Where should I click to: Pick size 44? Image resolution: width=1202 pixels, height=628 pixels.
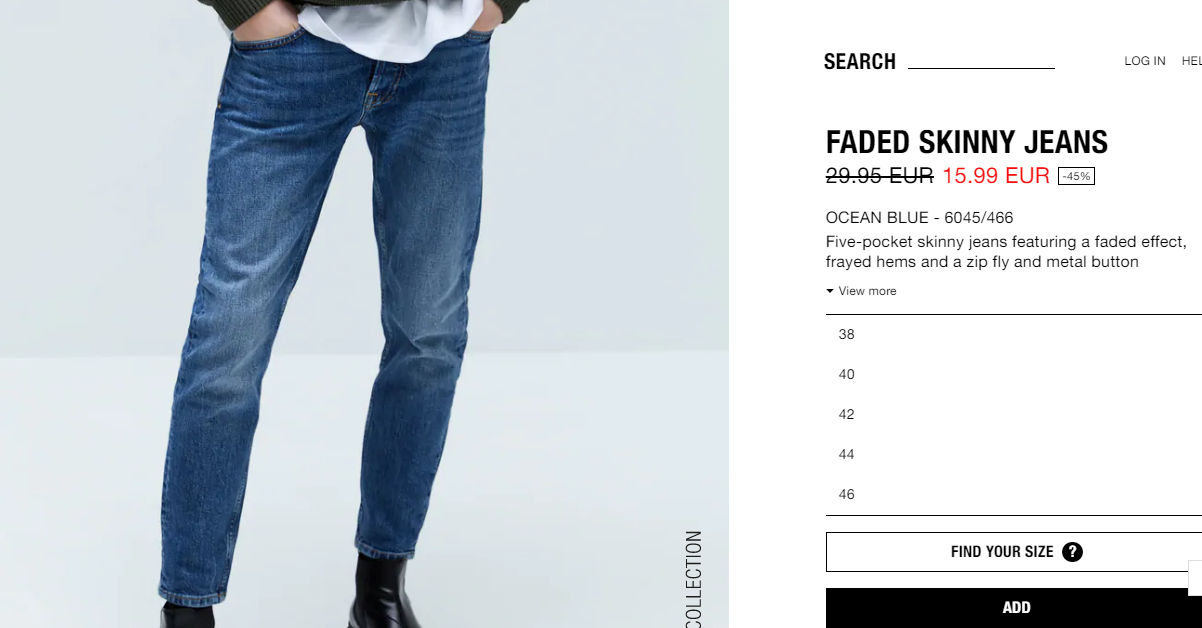[x=1014, y=455]
